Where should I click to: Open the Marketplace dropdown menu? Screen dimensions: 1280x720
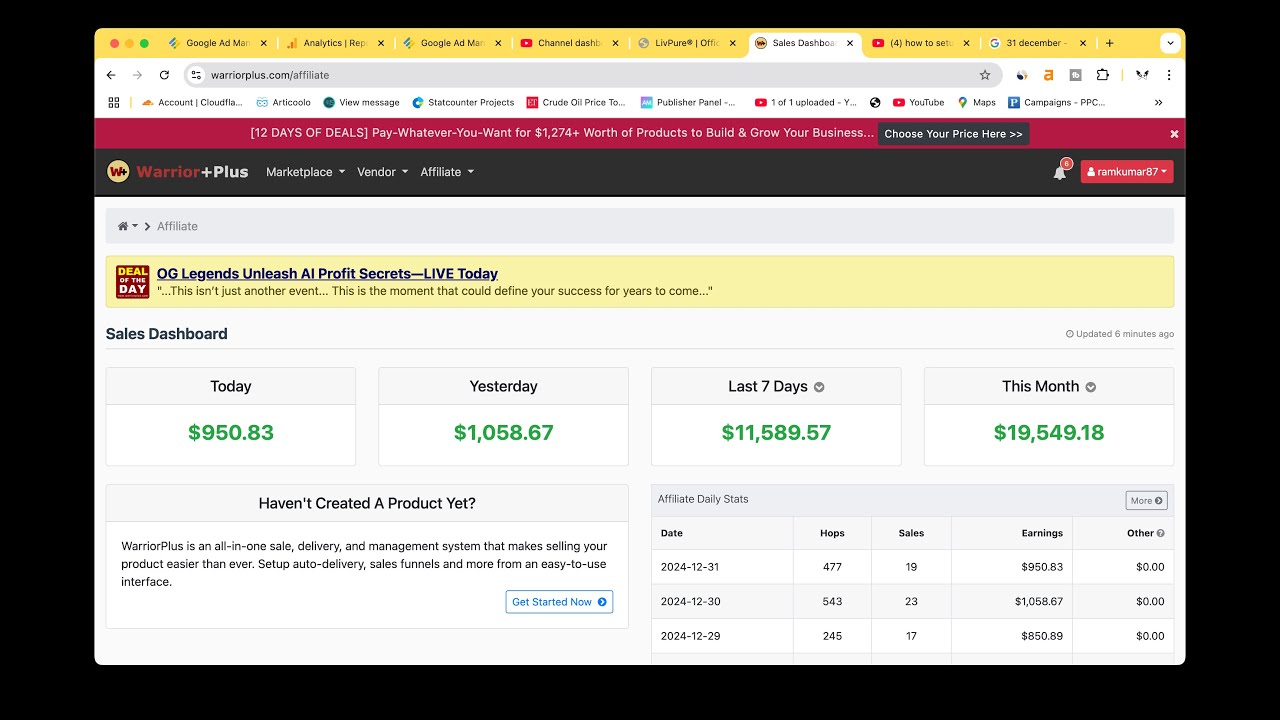(305, 172)
